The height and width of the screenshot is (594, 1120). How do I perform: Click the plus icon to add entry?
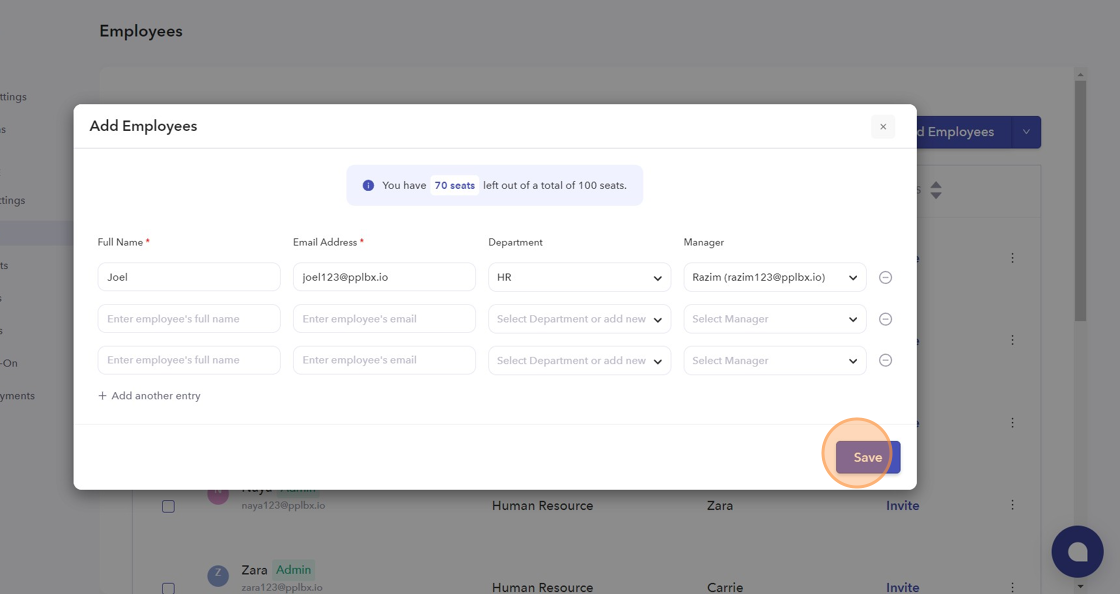point(103,396)
